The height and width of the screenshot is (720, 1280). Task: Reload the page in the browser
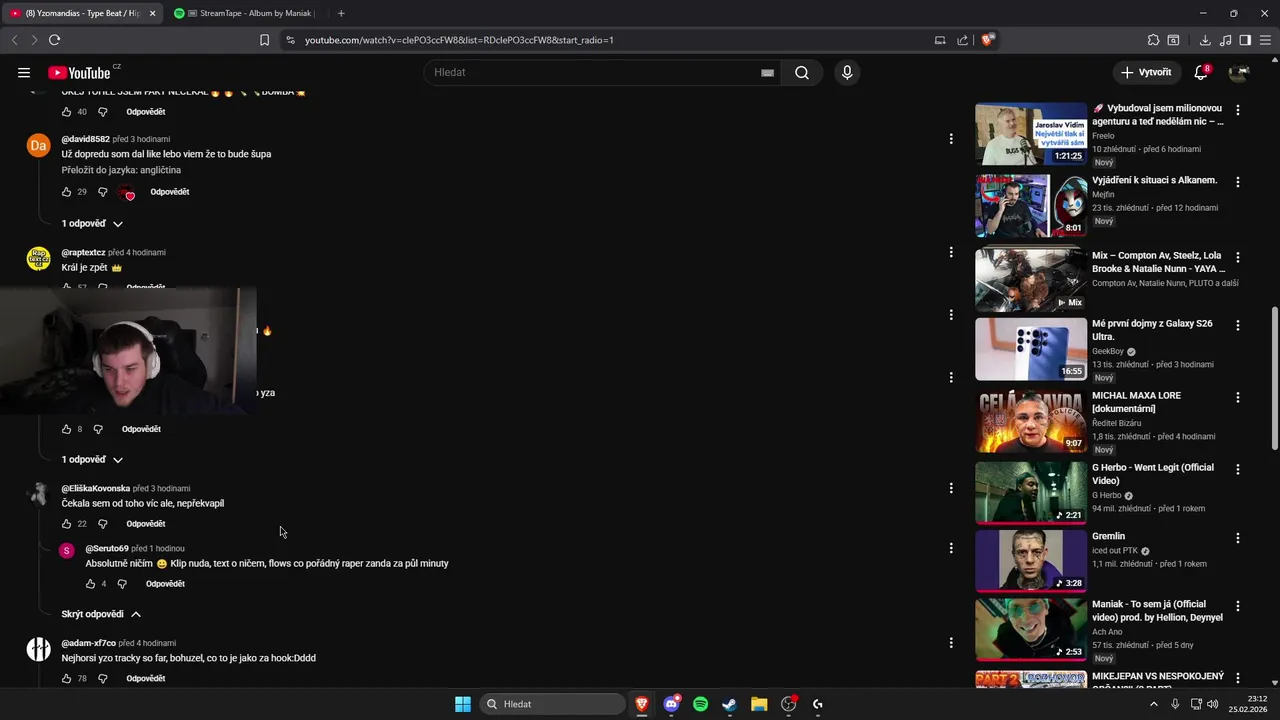(x=54, y=40)
